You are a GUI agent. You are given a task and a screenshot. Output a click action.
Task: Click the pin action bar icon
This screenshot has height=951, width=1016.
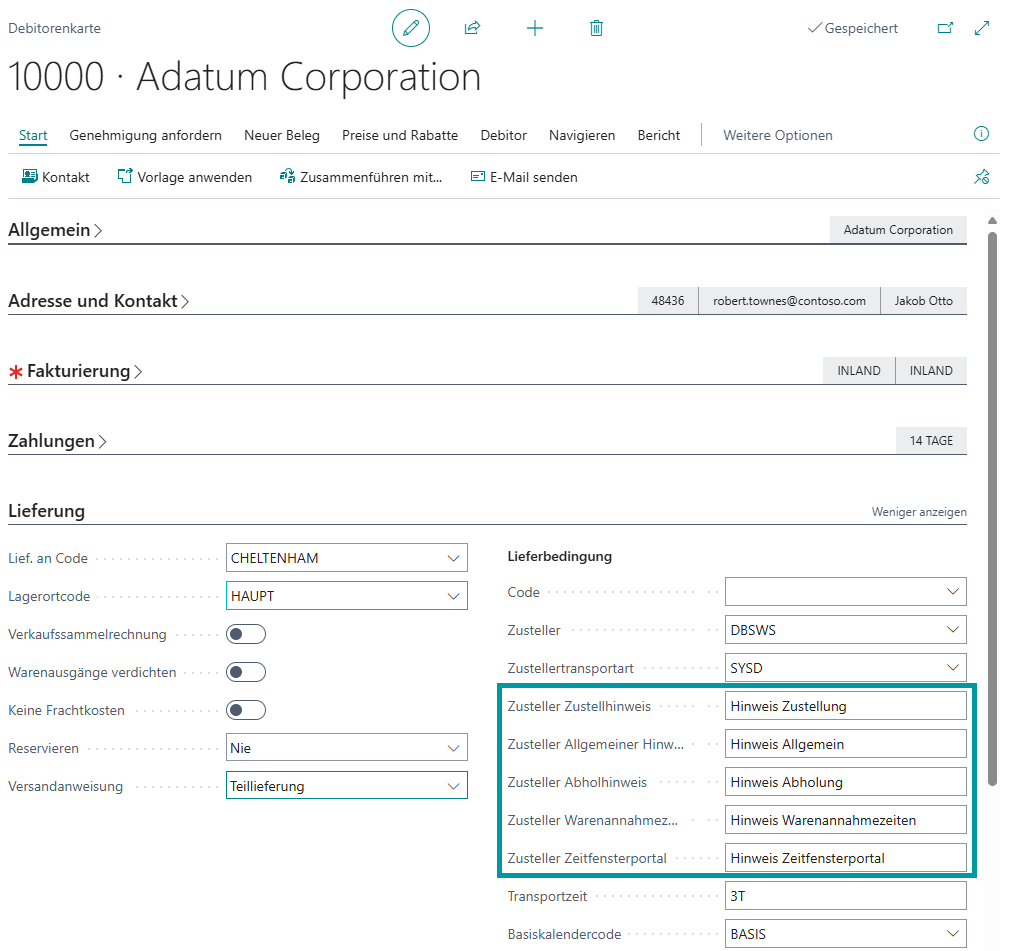click(981, 177)
